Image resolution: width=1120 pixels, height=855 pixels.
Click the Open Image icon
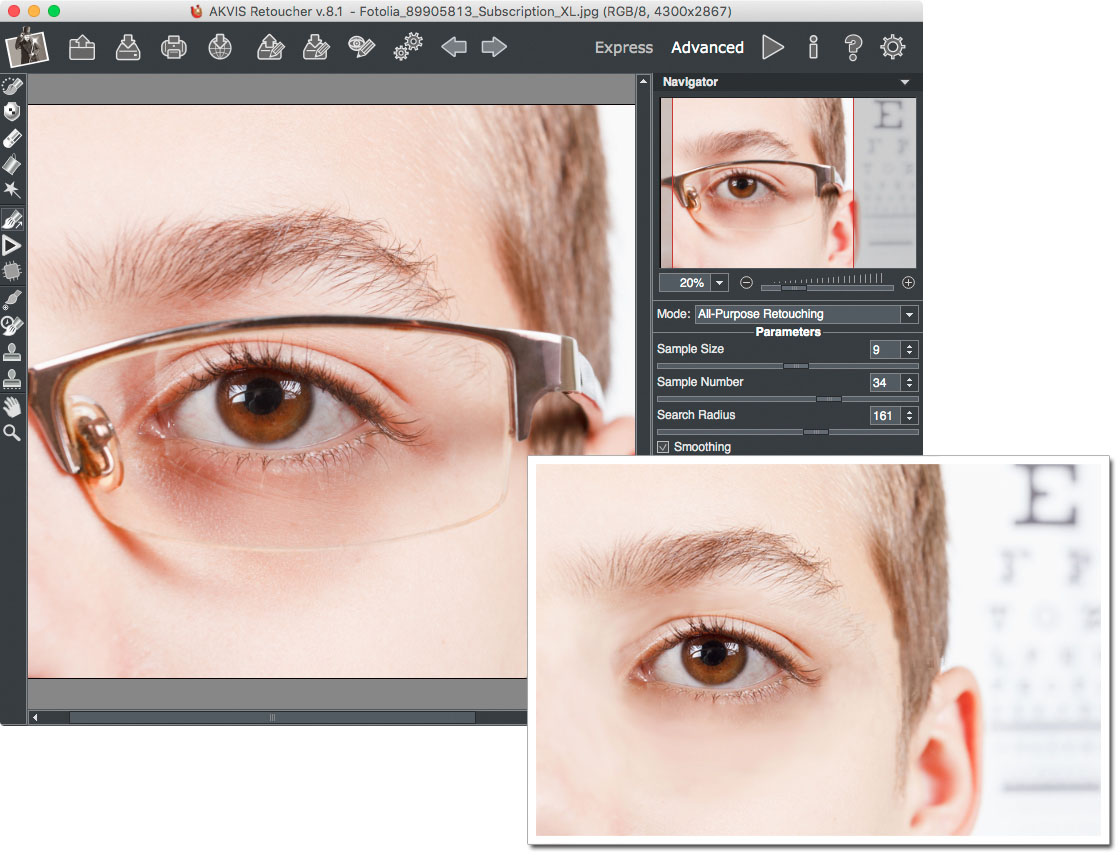pos(82,47)
